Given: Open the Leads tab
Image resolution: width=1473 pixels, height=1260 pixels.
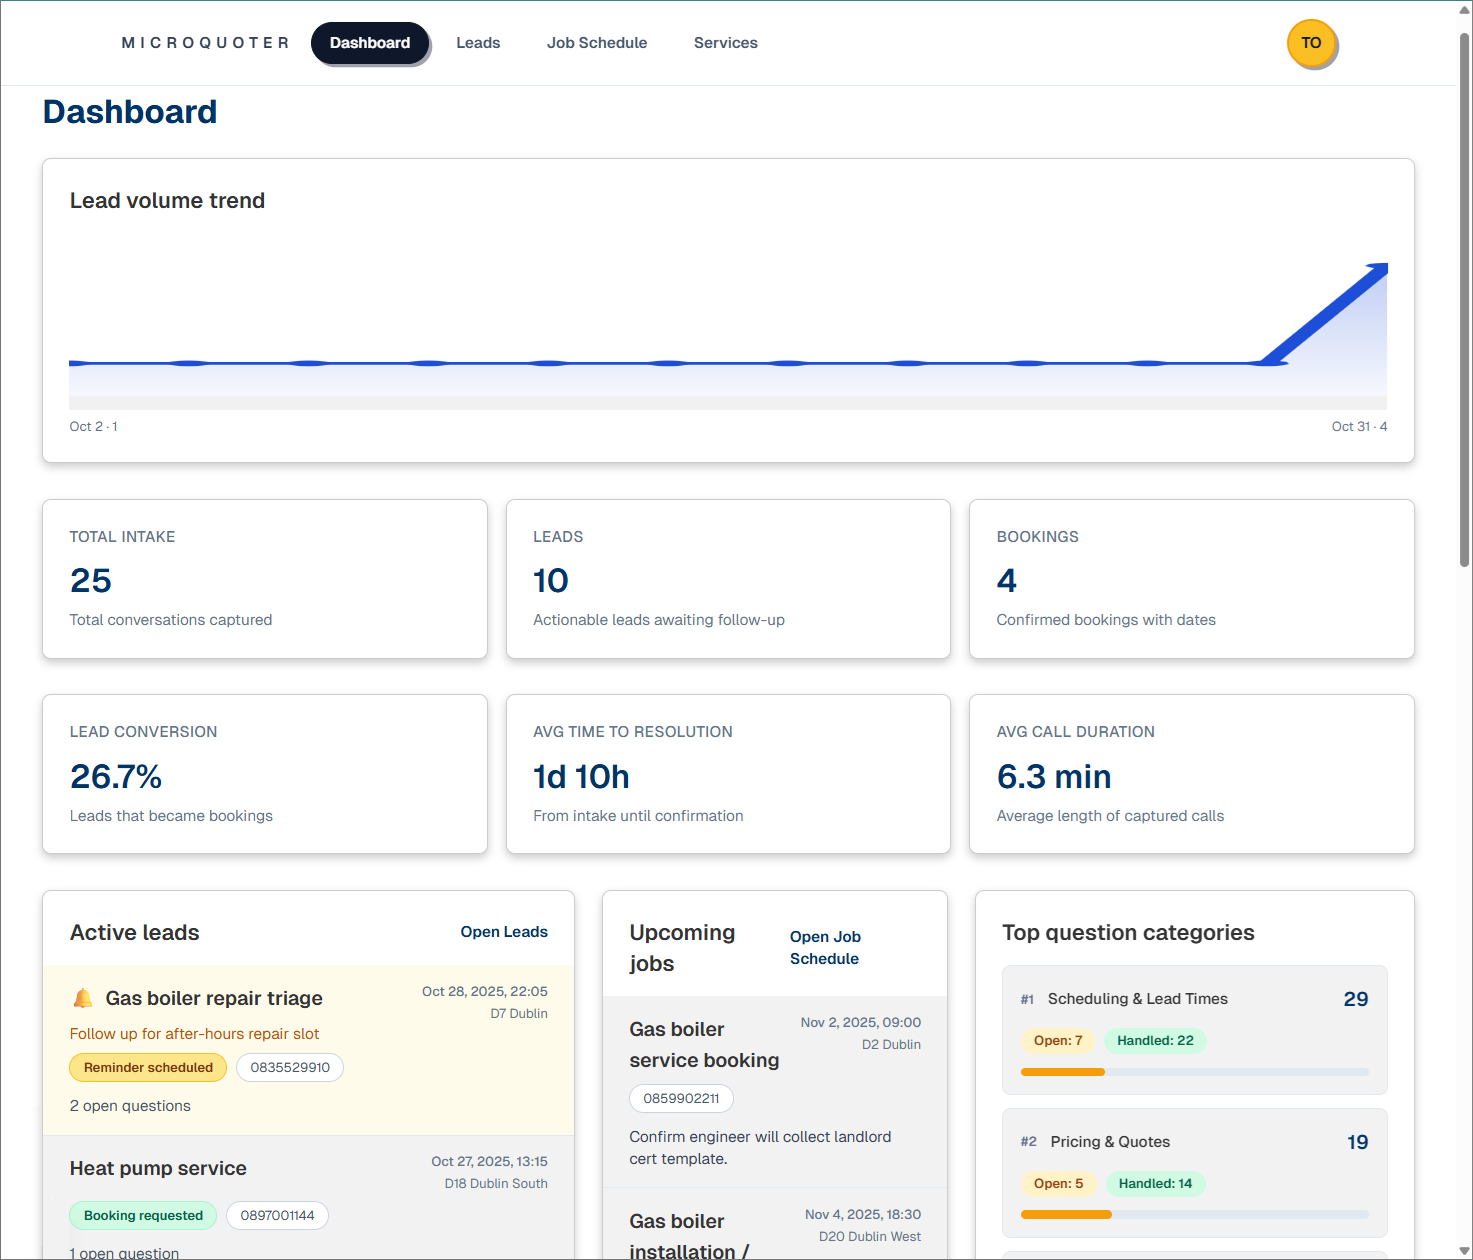Looking at the screenshot, I should tap(478, 43).
